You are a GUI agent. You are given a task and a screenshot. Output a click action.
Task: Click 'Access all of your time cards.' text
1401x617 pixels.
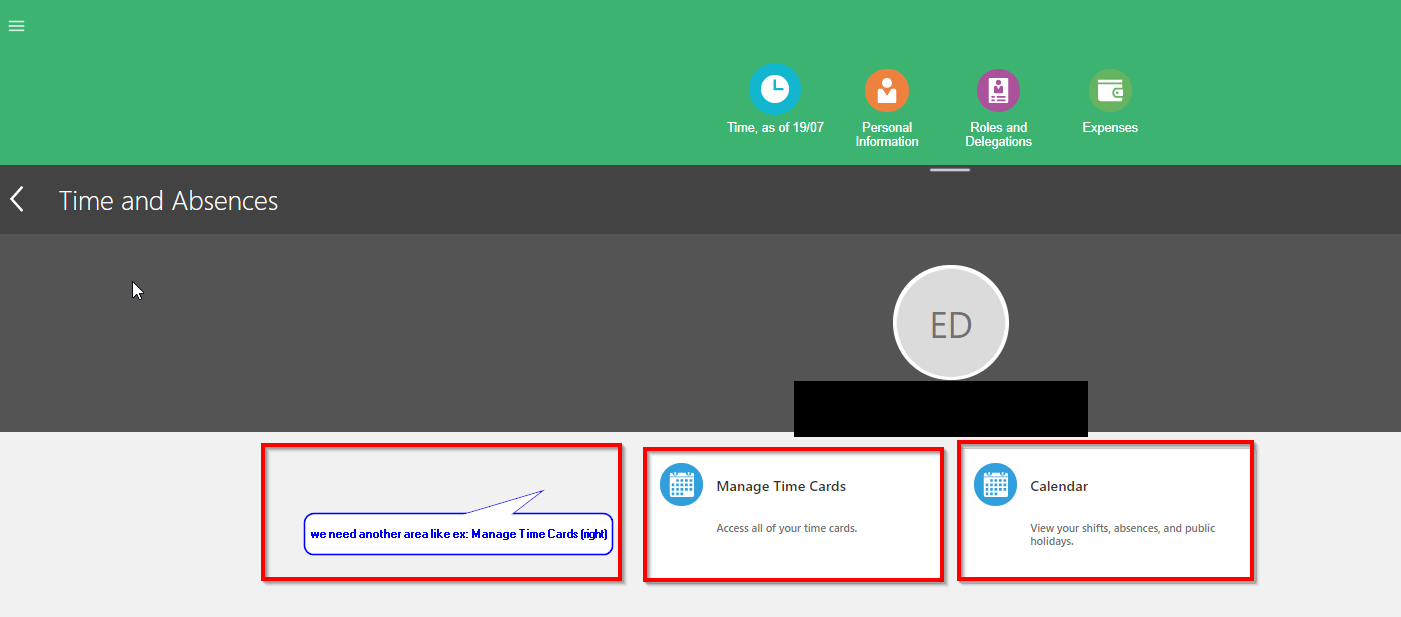787,528
